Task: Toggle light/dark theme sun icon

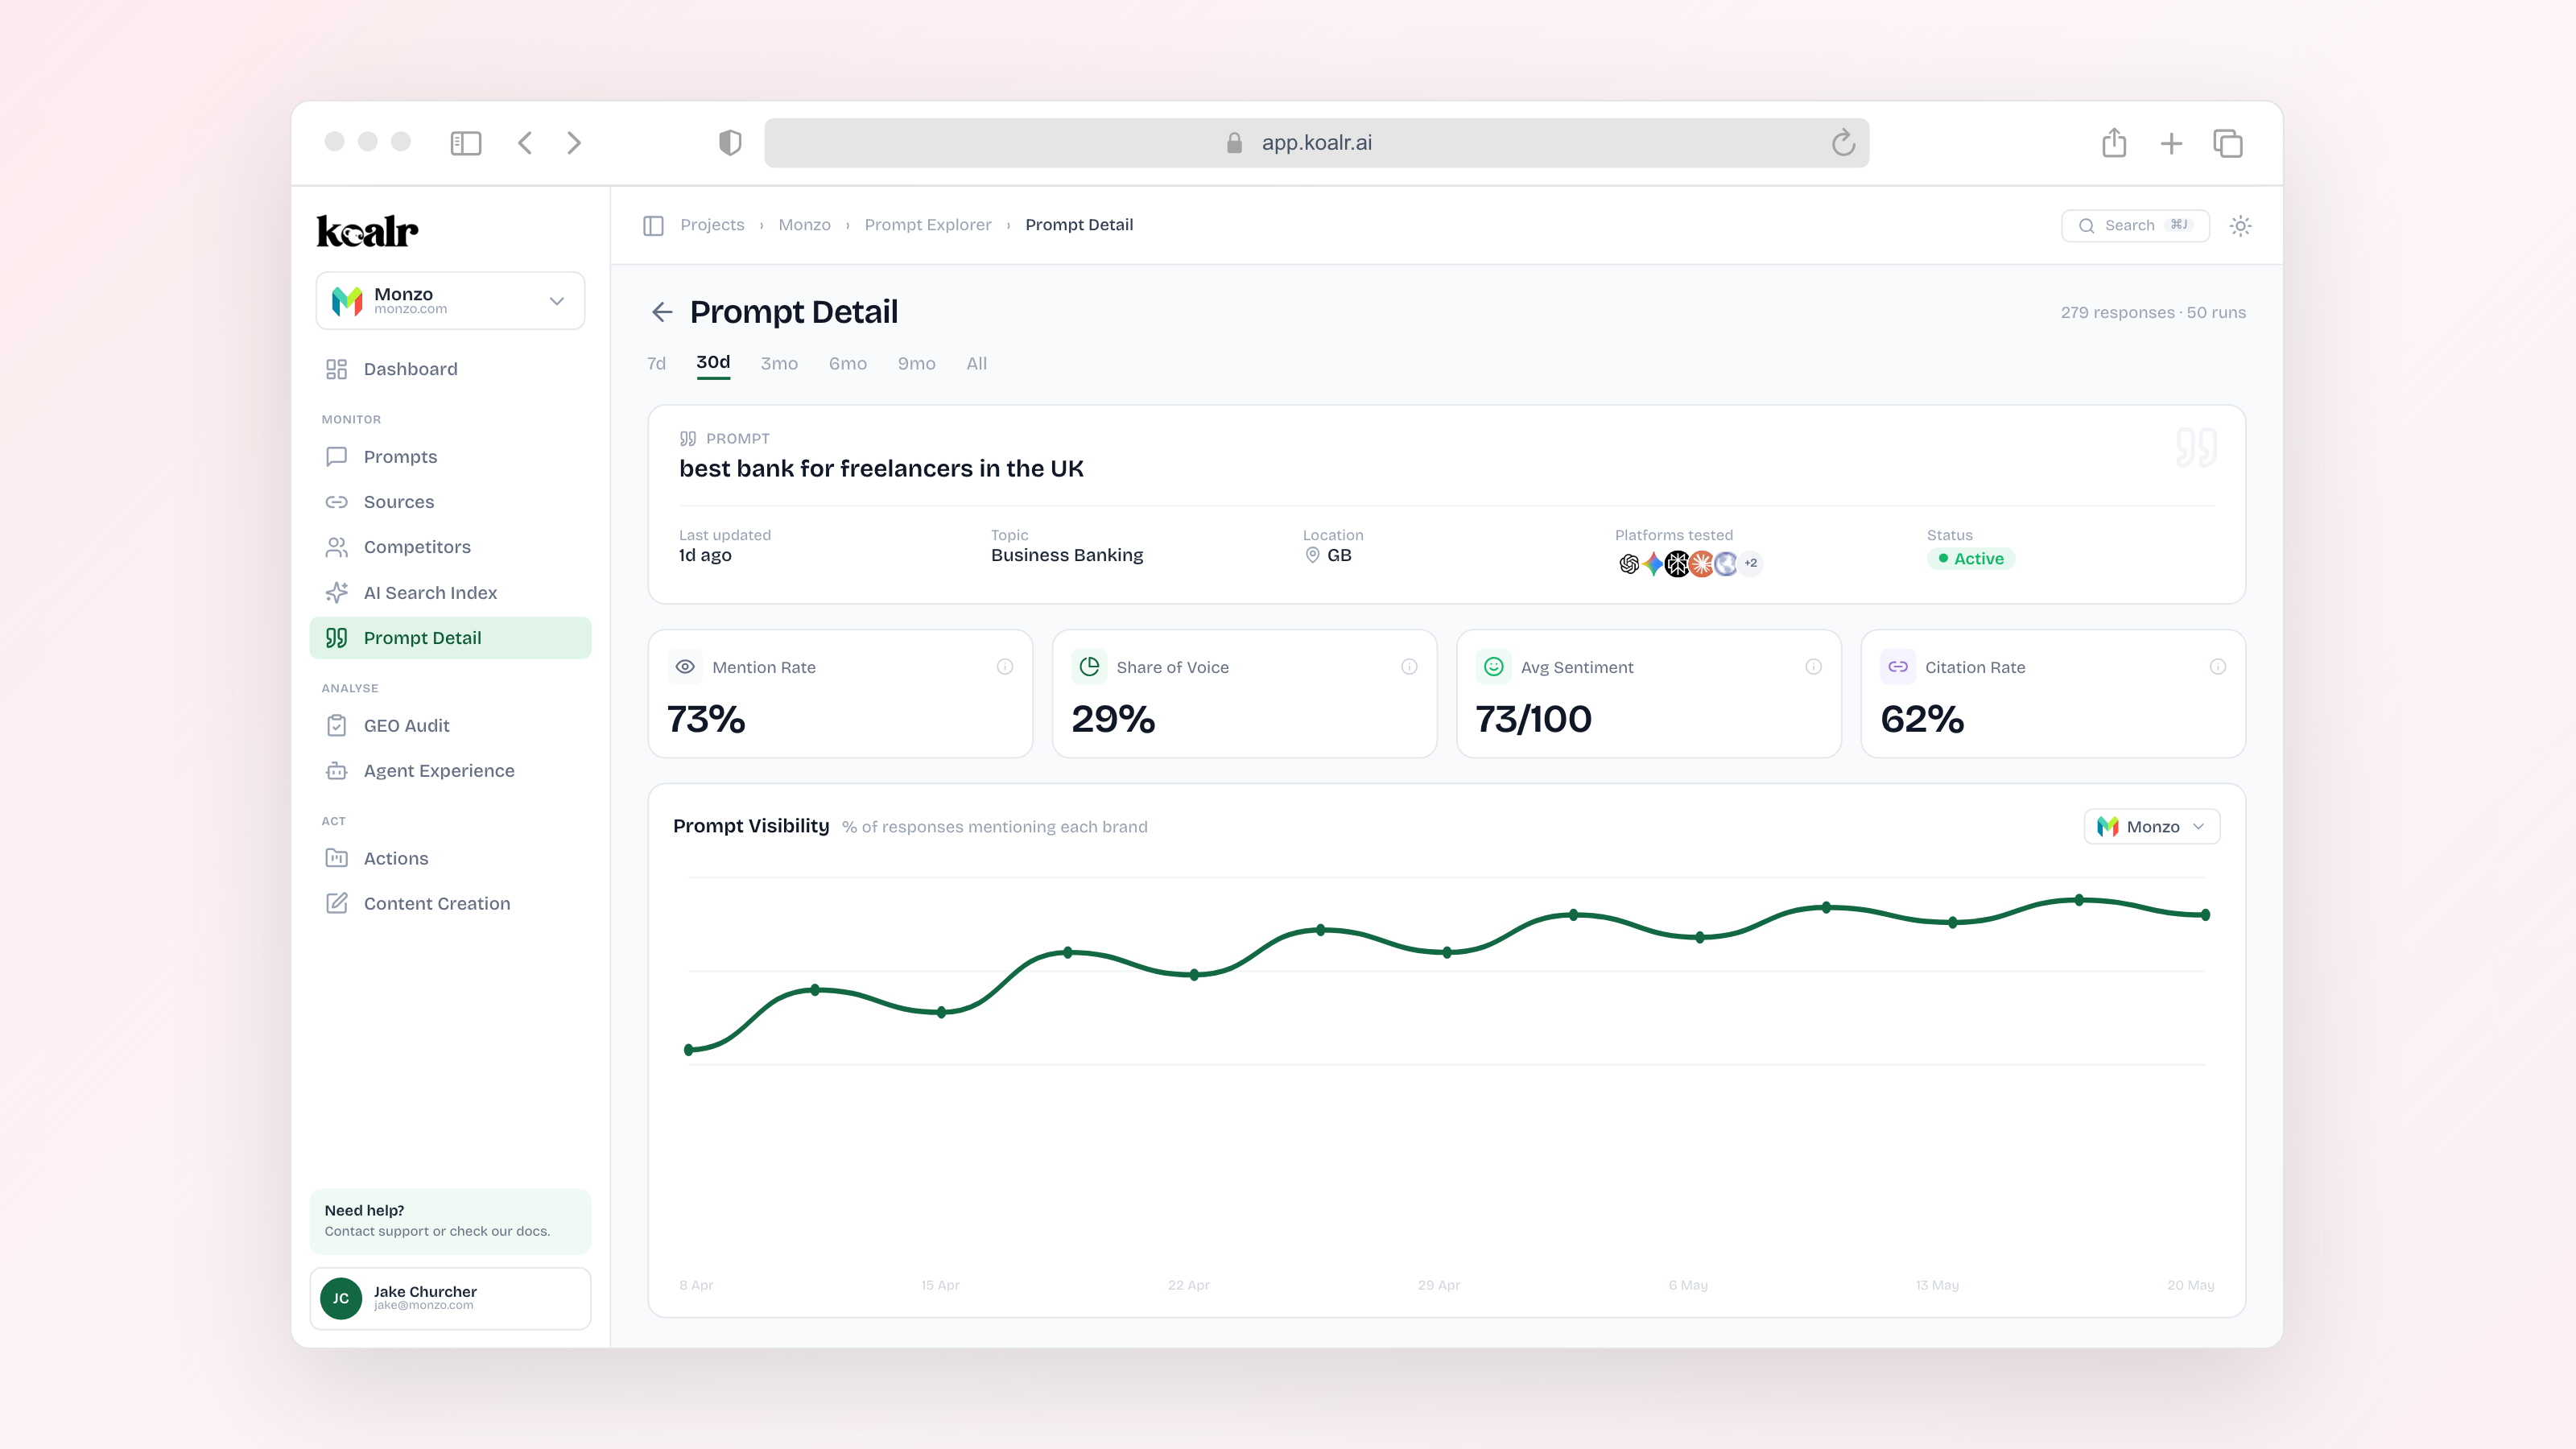Action: [2241, 226]
